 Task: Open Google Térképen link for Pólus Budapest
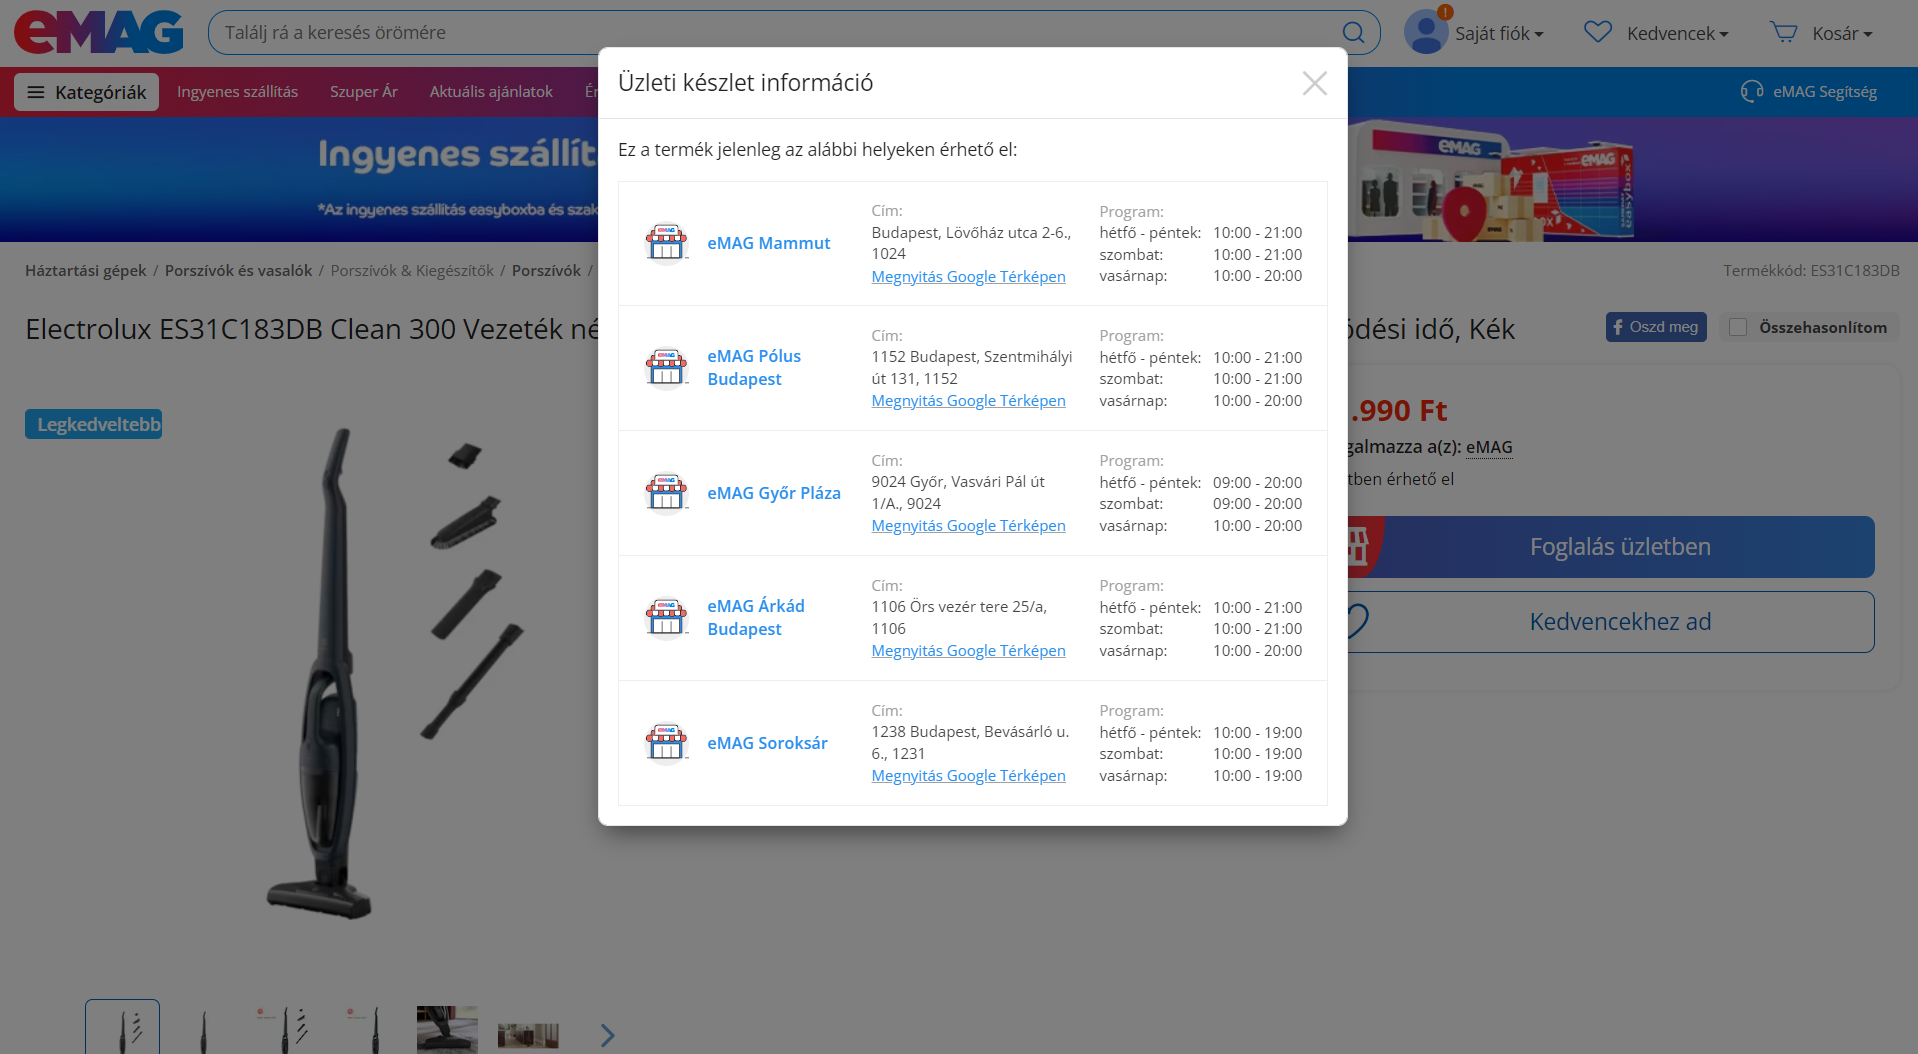coord(968,401)
